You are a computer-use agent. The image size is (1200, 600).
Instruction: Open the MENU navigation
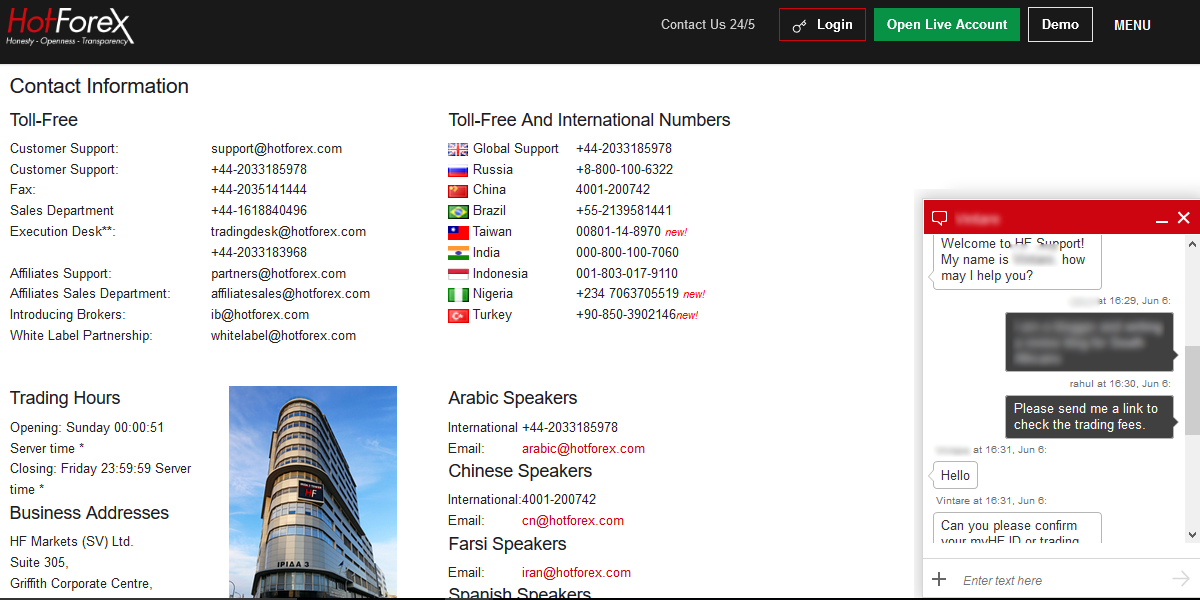click(x=1132, y=26)
